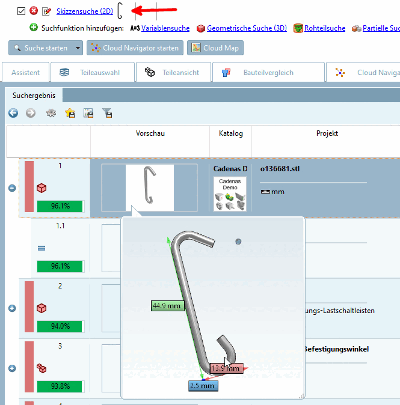The width and height of the screenshot is (400, 405).
Task: Open the results settings gear icon
Action: pos(51,113)
